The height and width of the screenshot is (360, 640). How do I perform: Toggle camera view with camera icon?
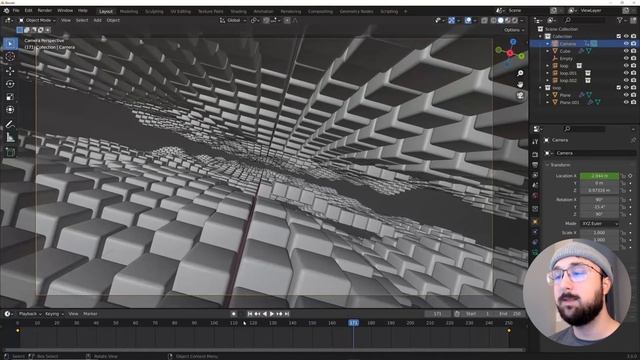click(x=520, y=95)
